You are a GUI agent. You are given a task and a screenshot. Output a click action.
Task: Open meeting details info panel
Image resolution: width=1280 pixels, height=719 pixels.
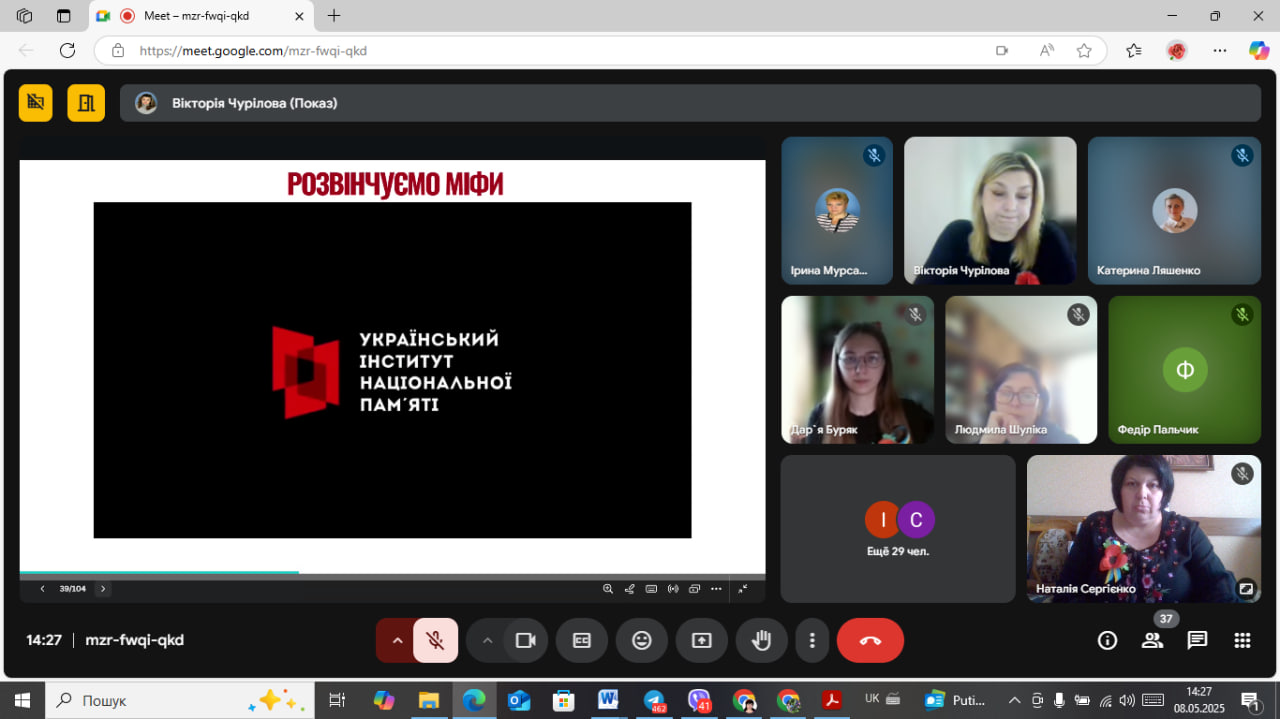(x=1107, y=640)
